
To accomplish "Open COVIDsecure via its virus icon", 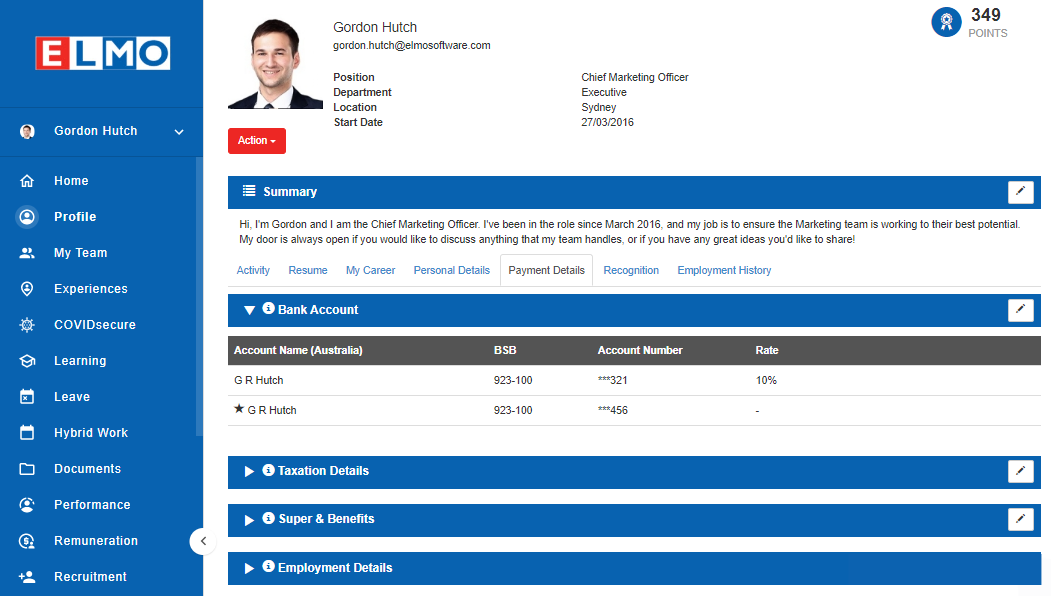I will (27, 325).
